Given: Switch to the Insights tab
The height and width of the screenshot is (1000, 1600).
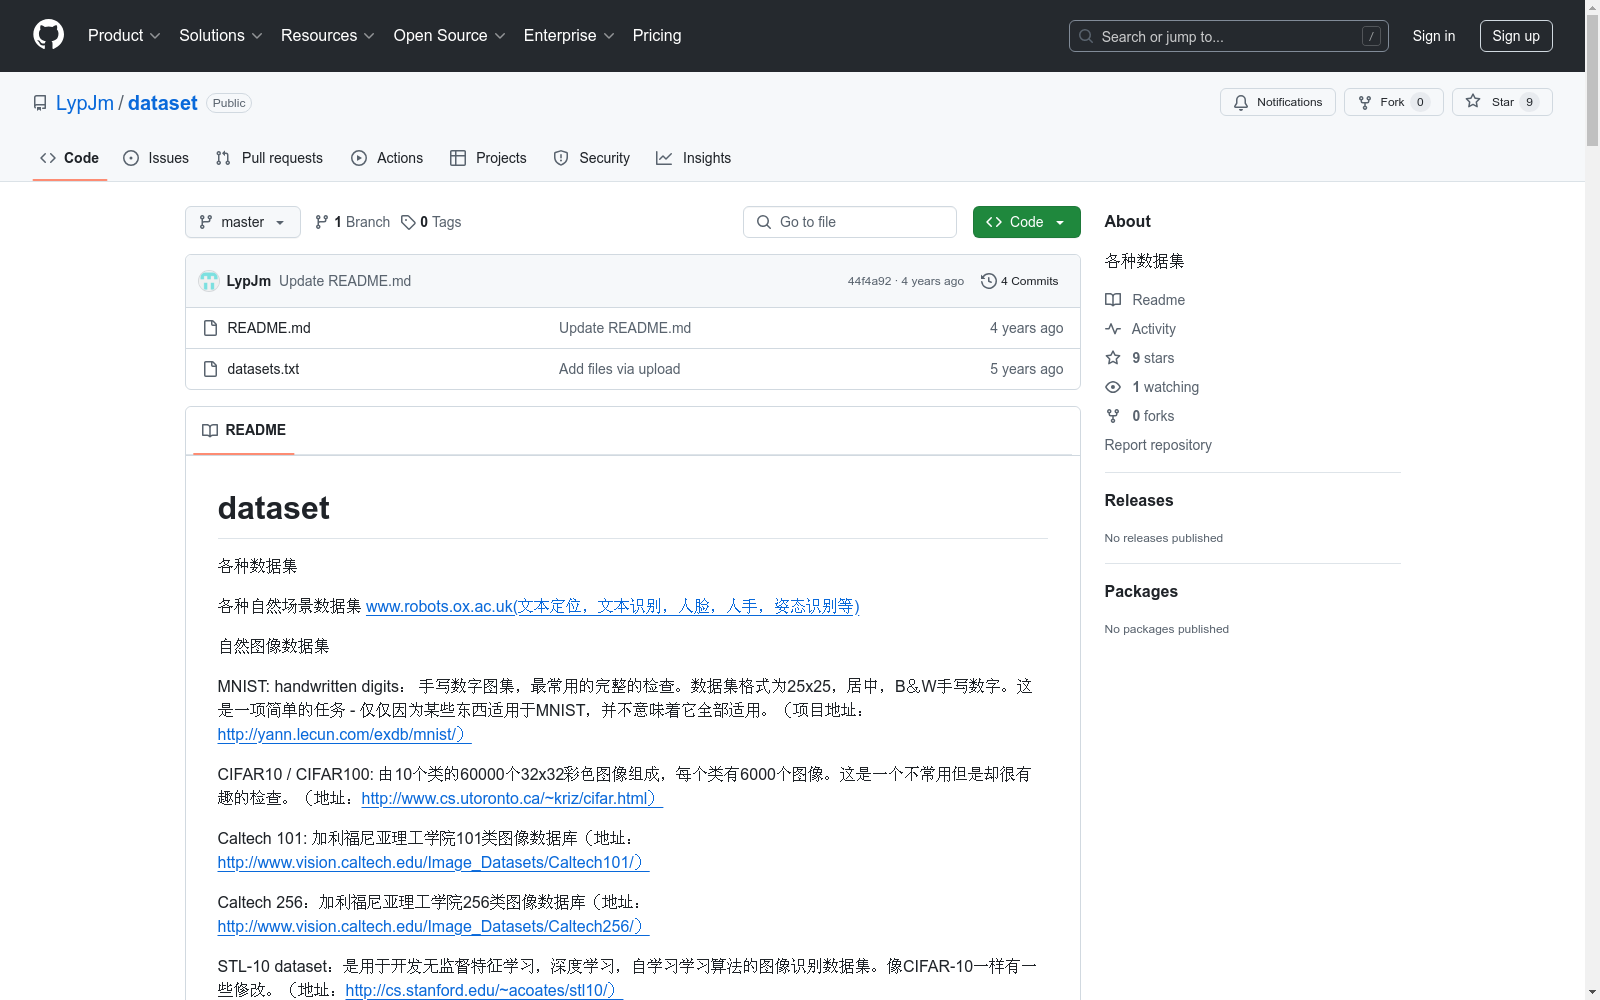Looking at the screenshot, I should [x=693, y=158].
